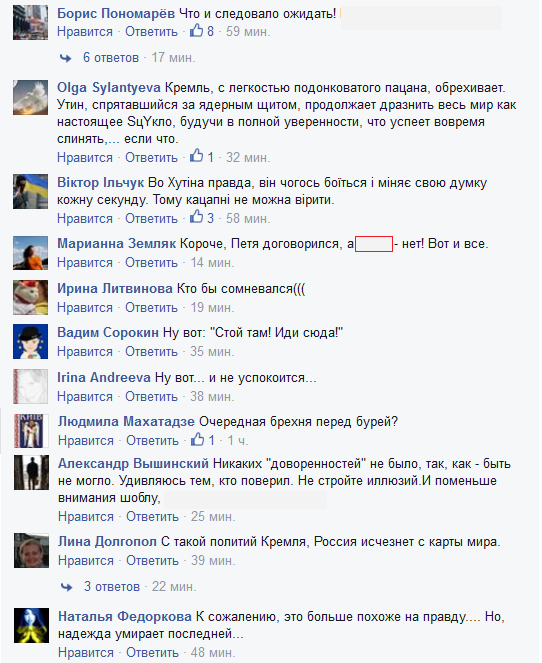Like Марианна Земляк's comment via Нравится
542x663 pixels.
coord(85,263)
